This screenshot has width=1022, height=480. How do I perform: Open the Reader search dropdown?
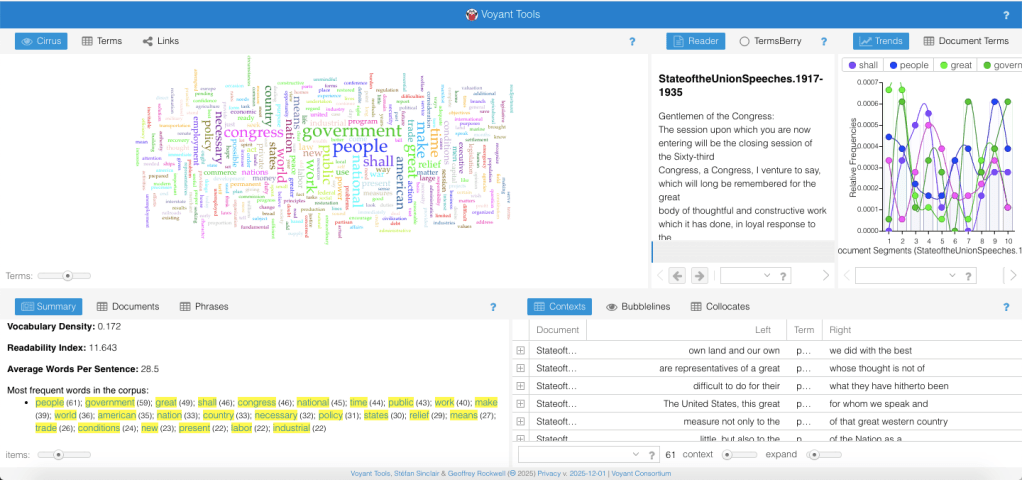tap(765, 275)
